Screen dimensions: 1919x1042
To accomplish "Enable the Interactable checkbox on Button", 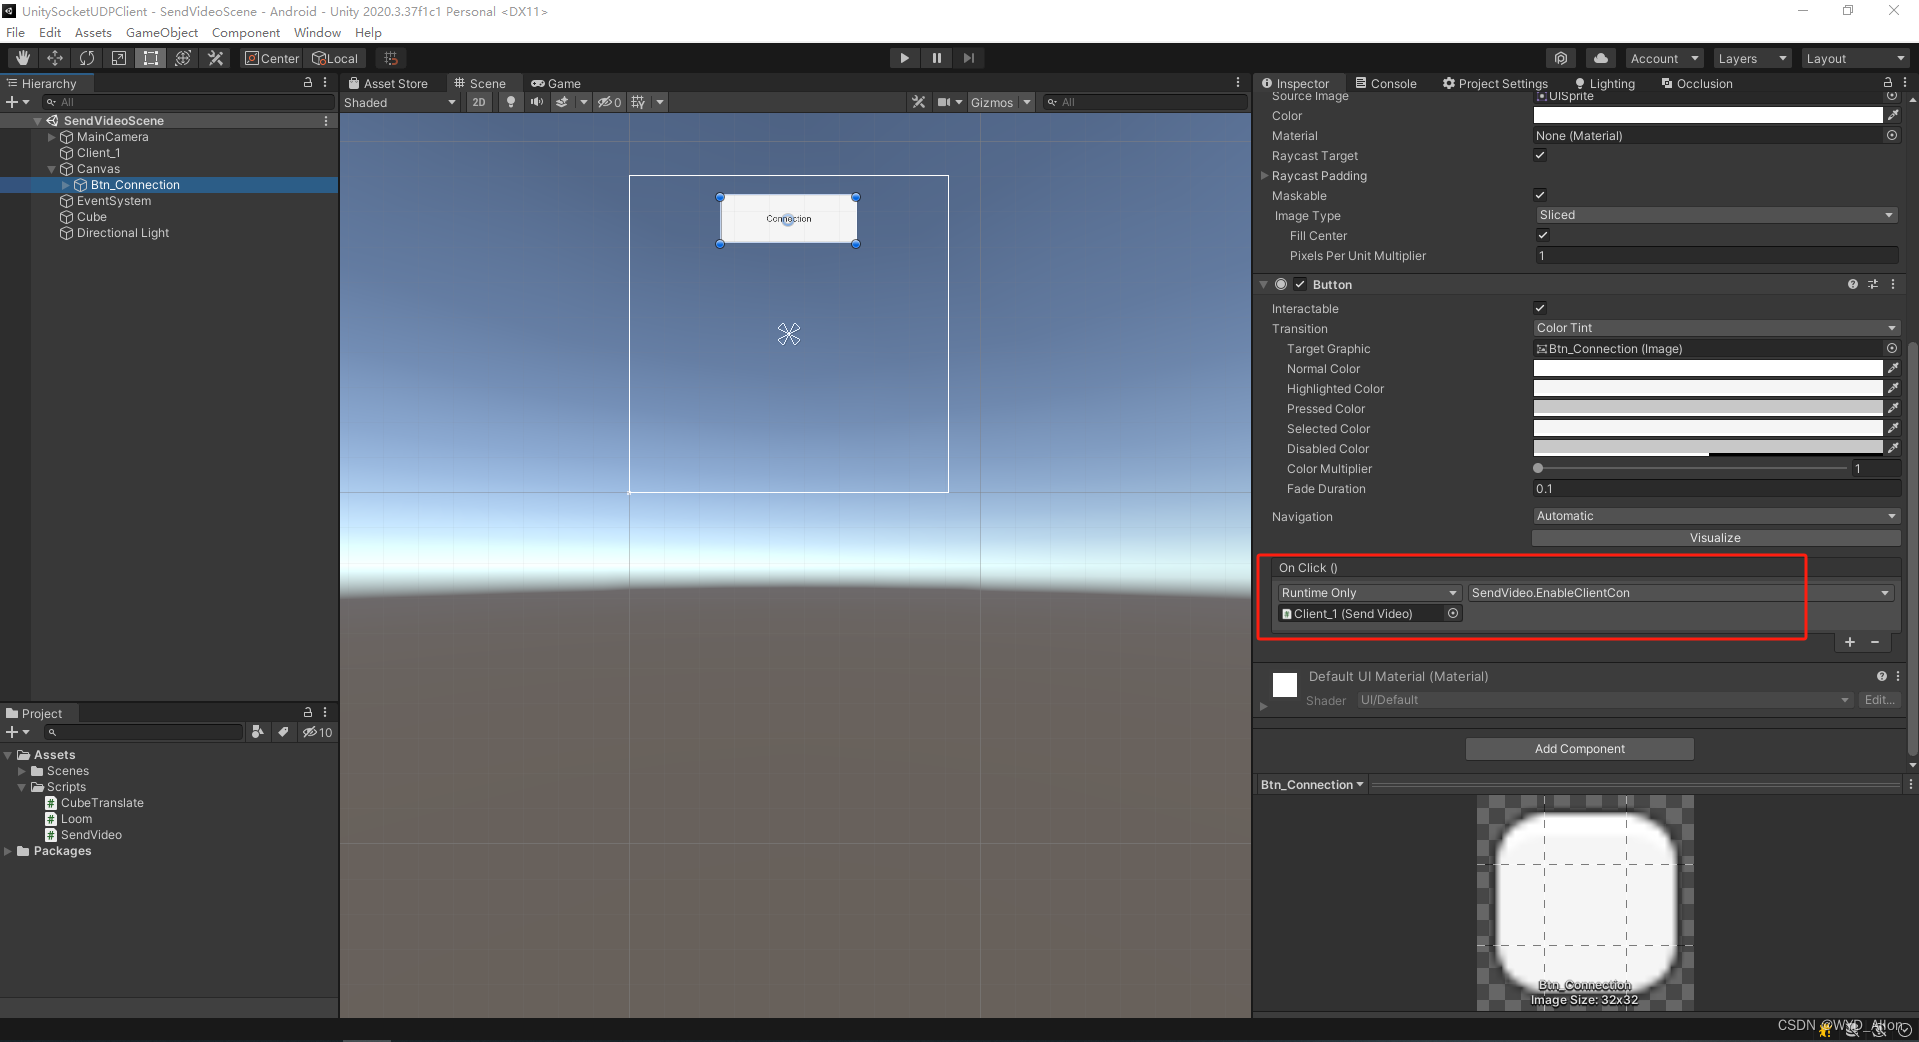I will (1540, 308).
